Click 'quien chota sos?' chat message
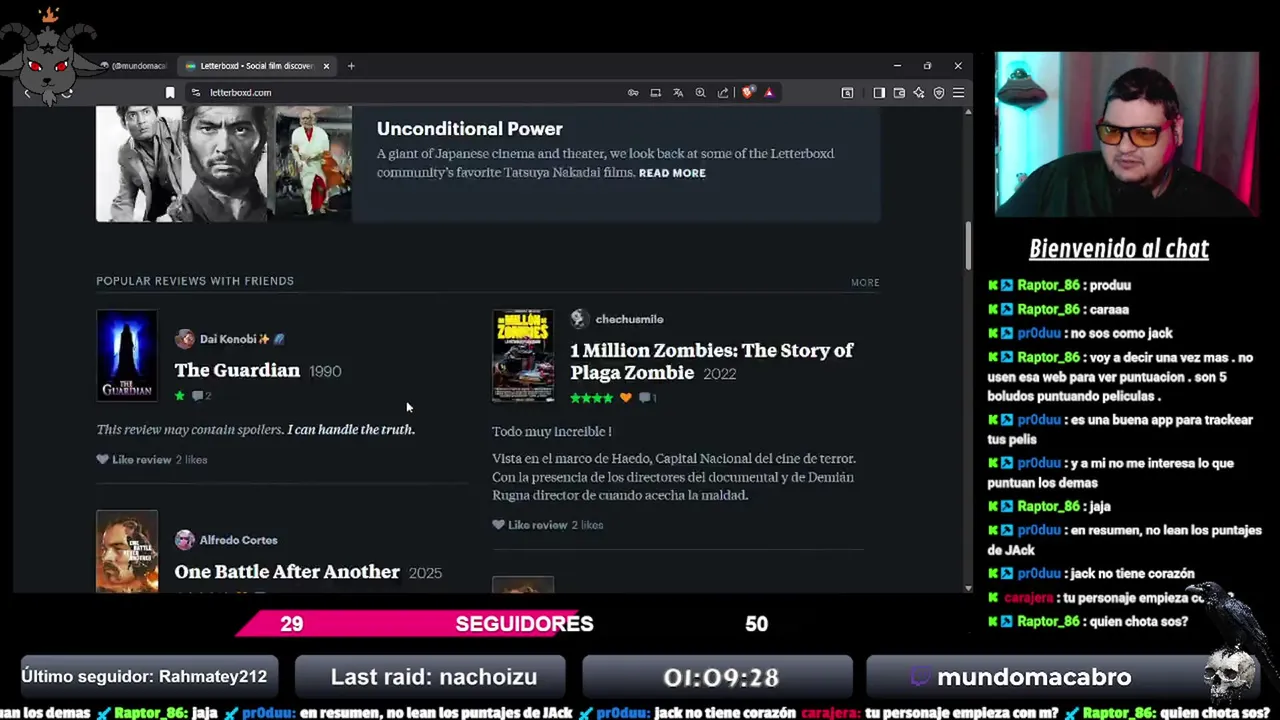Screen dimensions: 1280x720 1140,621
